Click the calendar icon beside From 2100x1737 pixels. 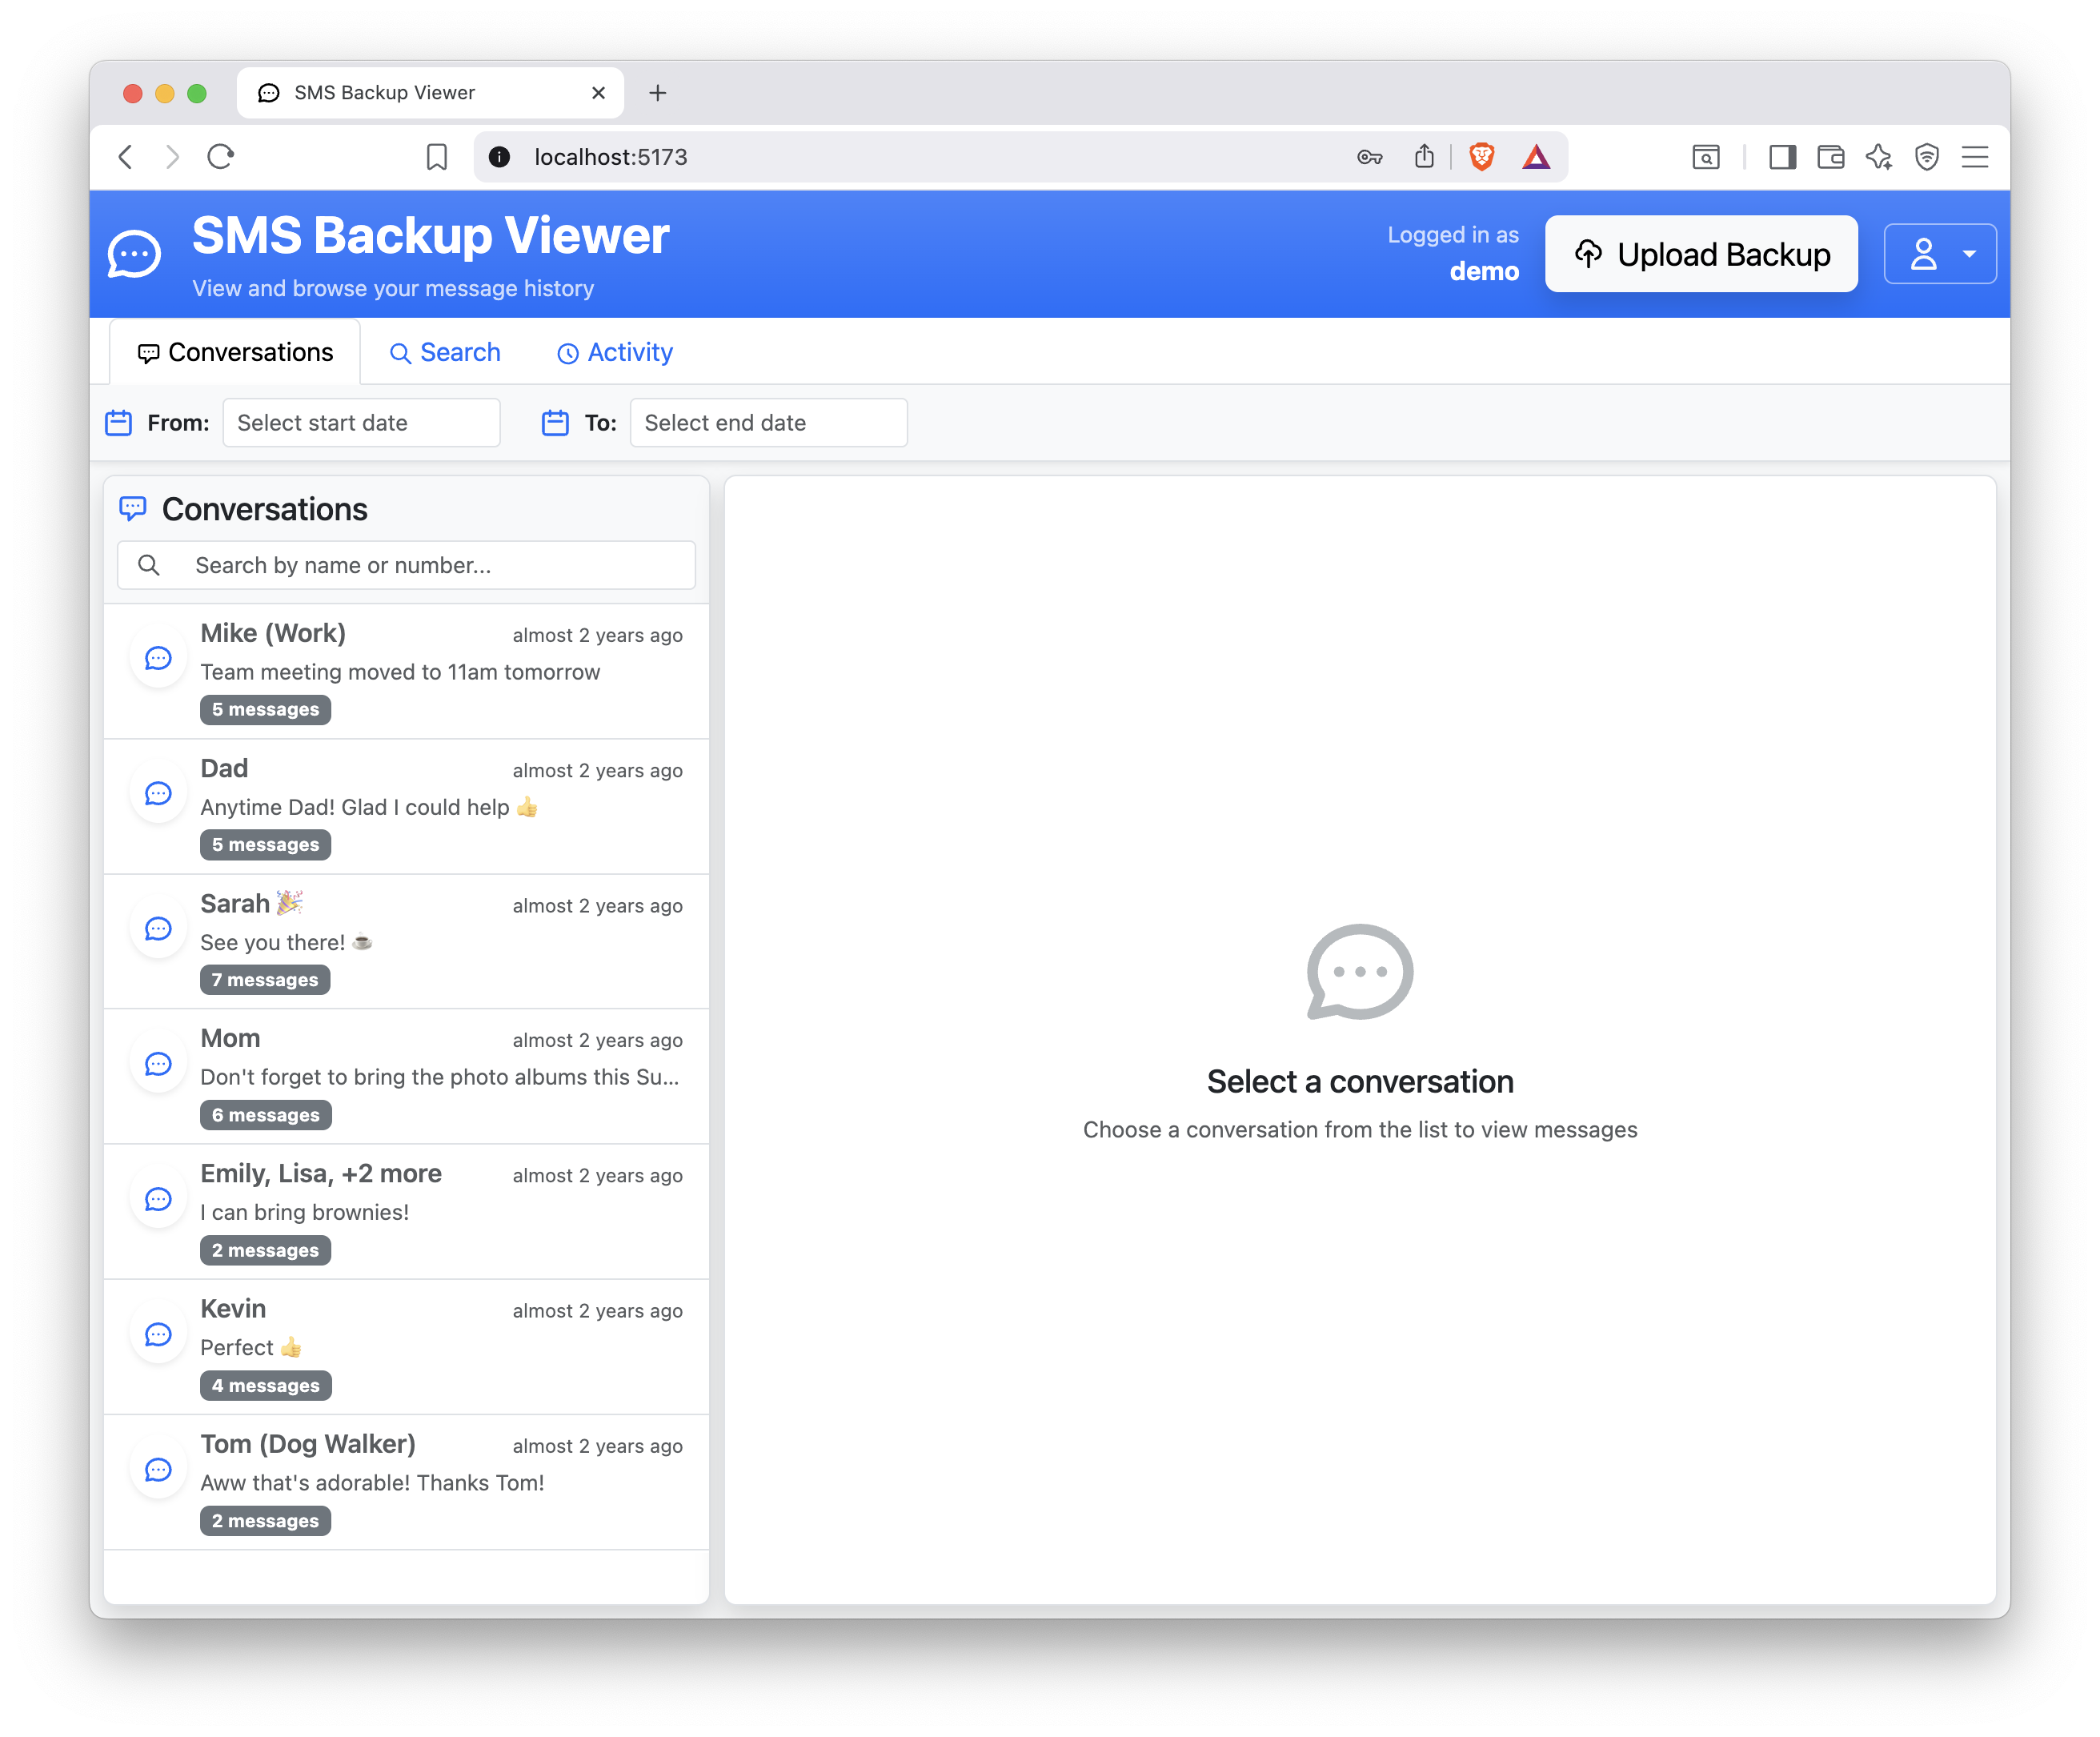pos(119,423)
